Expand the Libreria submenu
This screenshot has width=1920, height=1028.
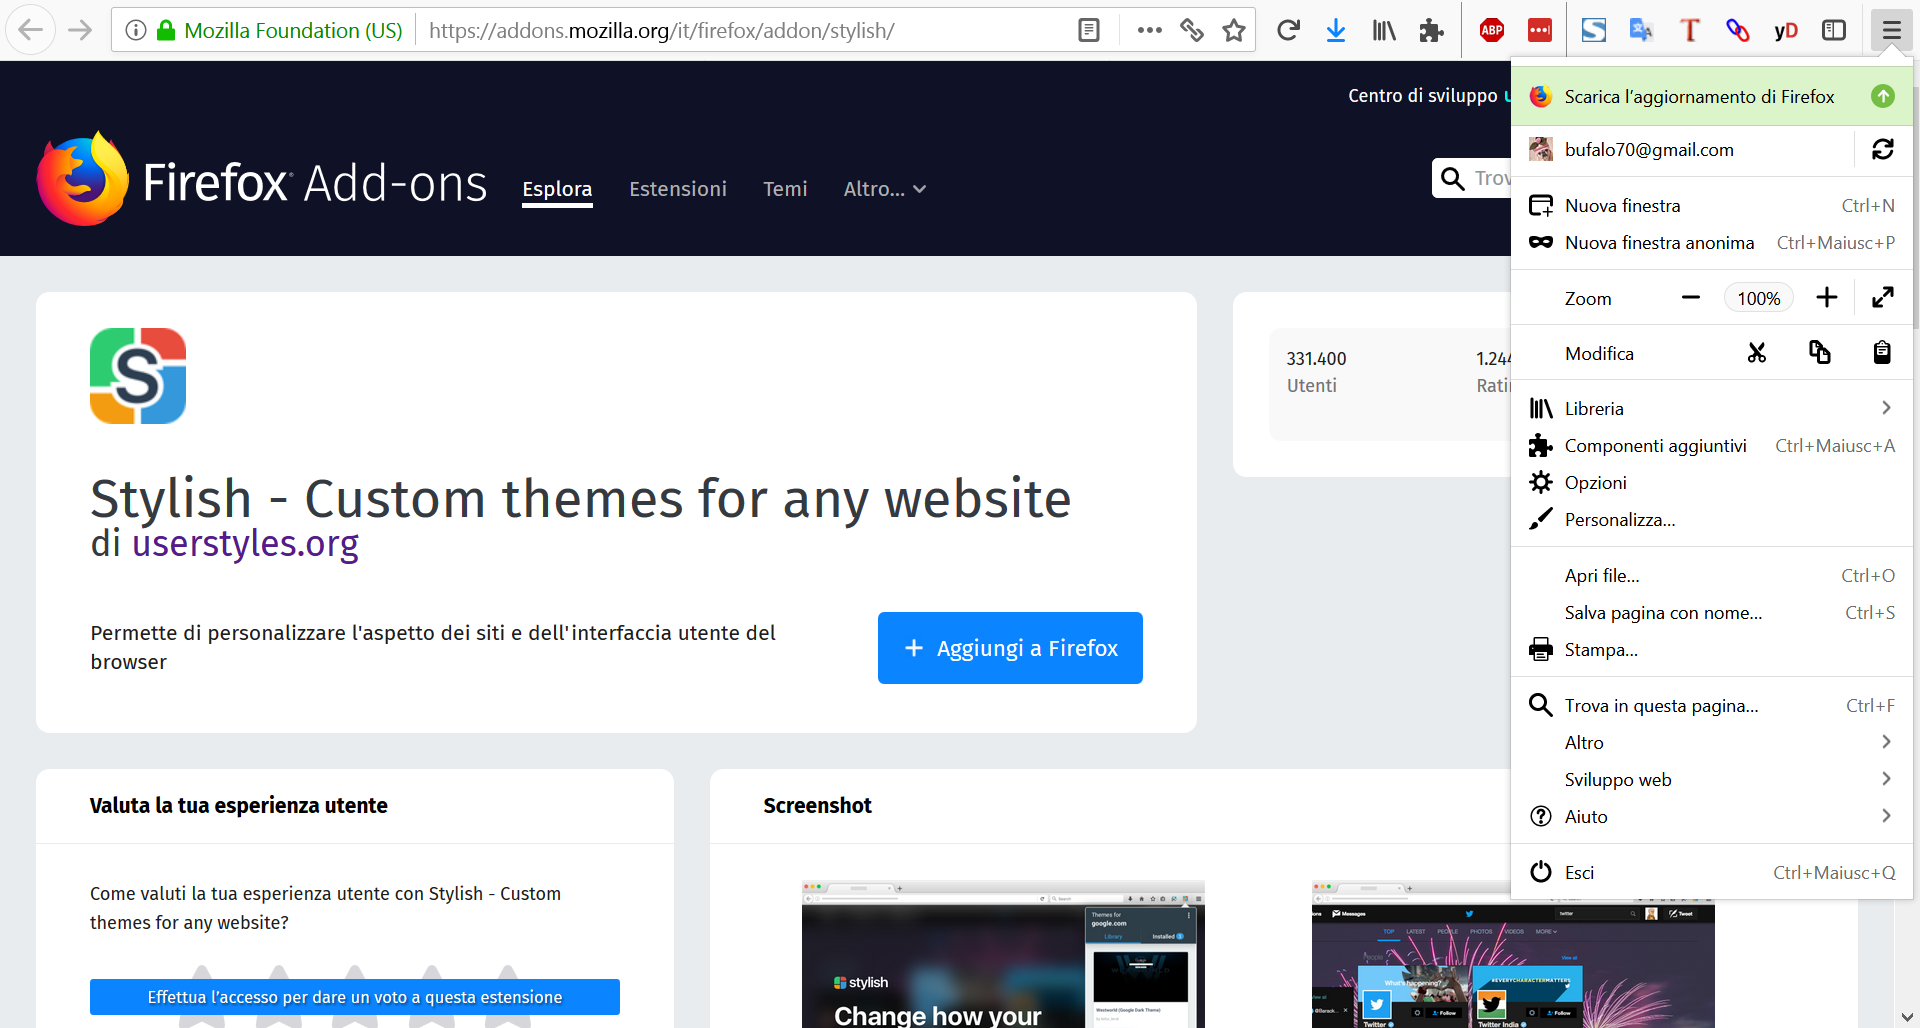coord(1712,408)
